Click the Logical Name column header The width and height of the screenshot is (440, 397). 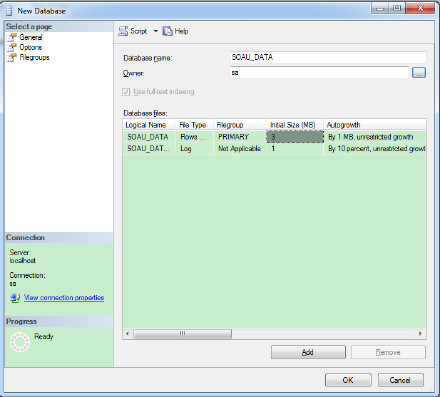[149, 125]
